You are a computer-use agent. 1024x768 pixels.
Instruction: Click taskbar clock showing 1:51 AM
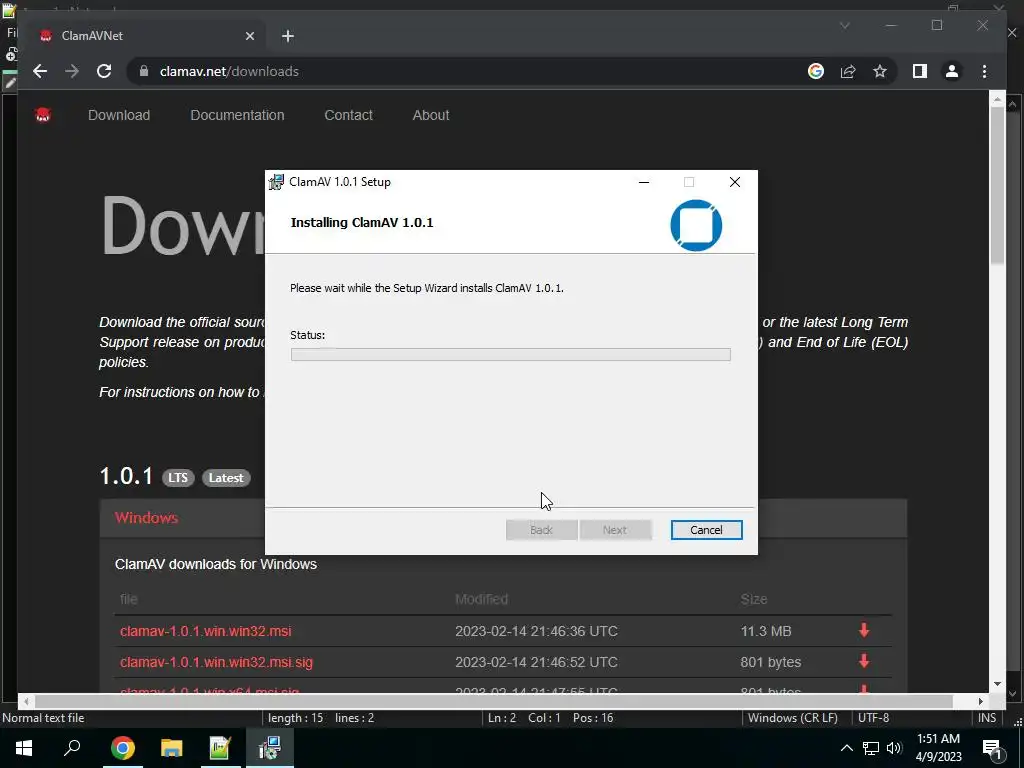pyautogui.click(x=938, y=748)
